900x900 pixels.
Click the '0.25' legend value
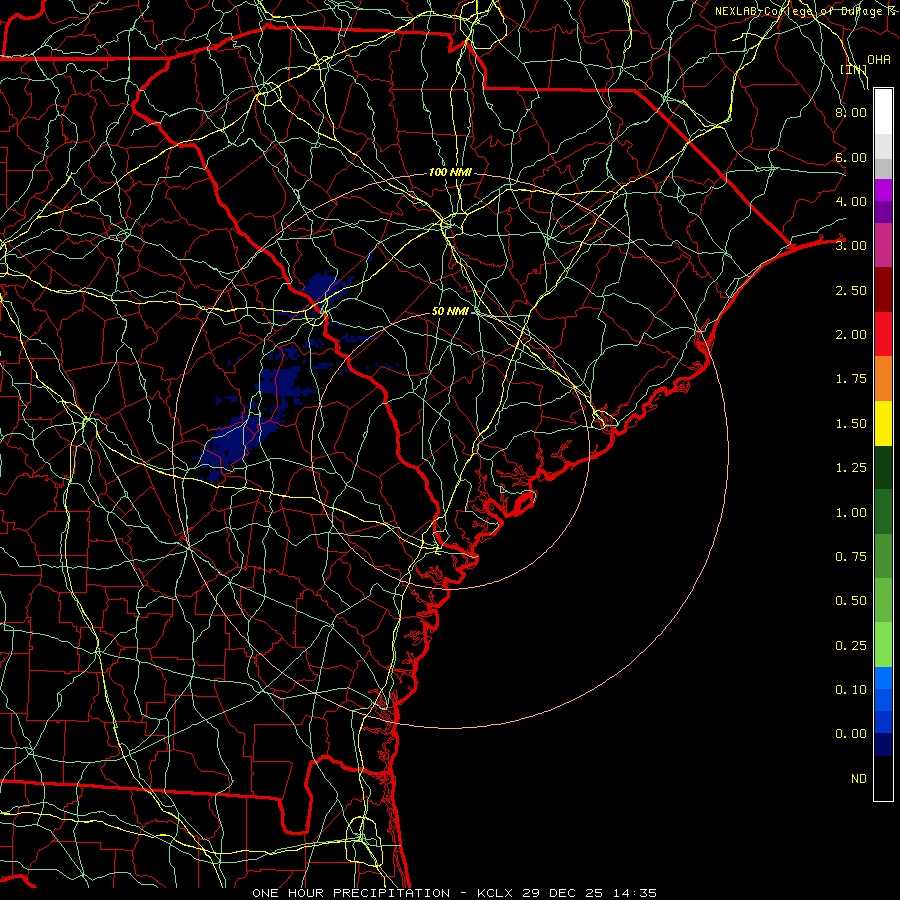pyautogui.click(x=851, y=646)
